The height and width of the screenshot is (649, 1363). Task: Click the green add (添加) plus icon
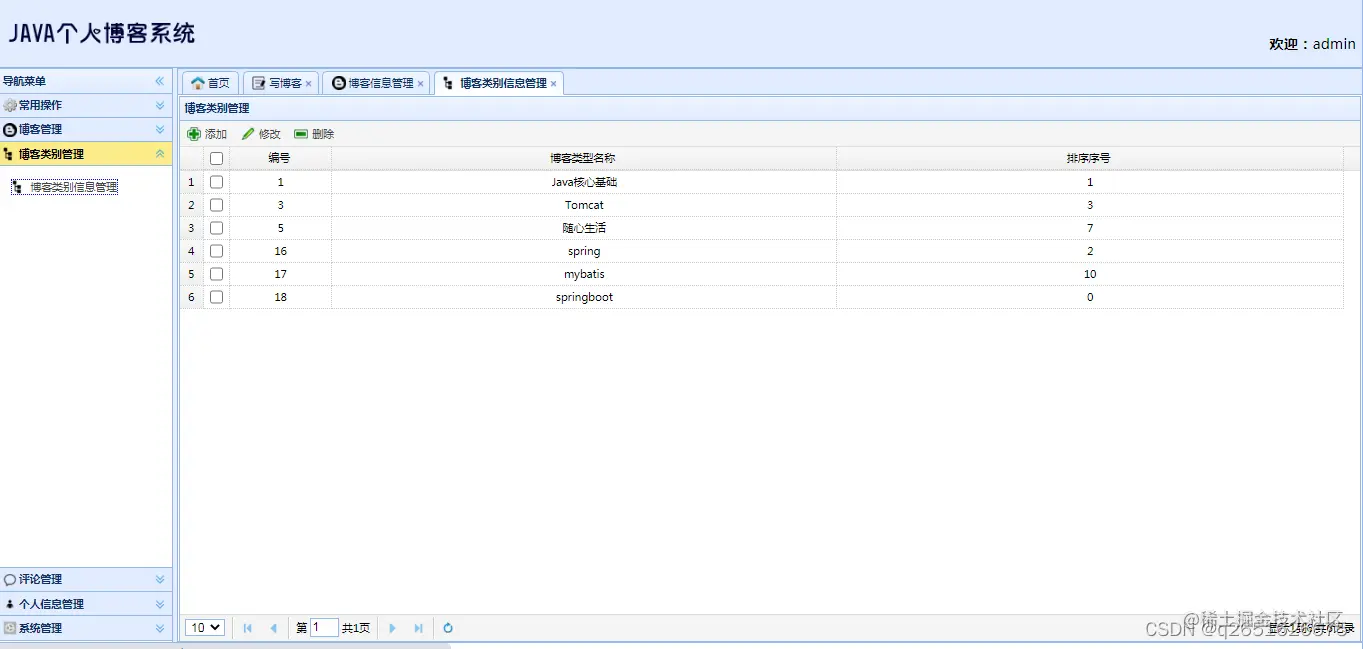pyautogui.click(x=194, y=134)
